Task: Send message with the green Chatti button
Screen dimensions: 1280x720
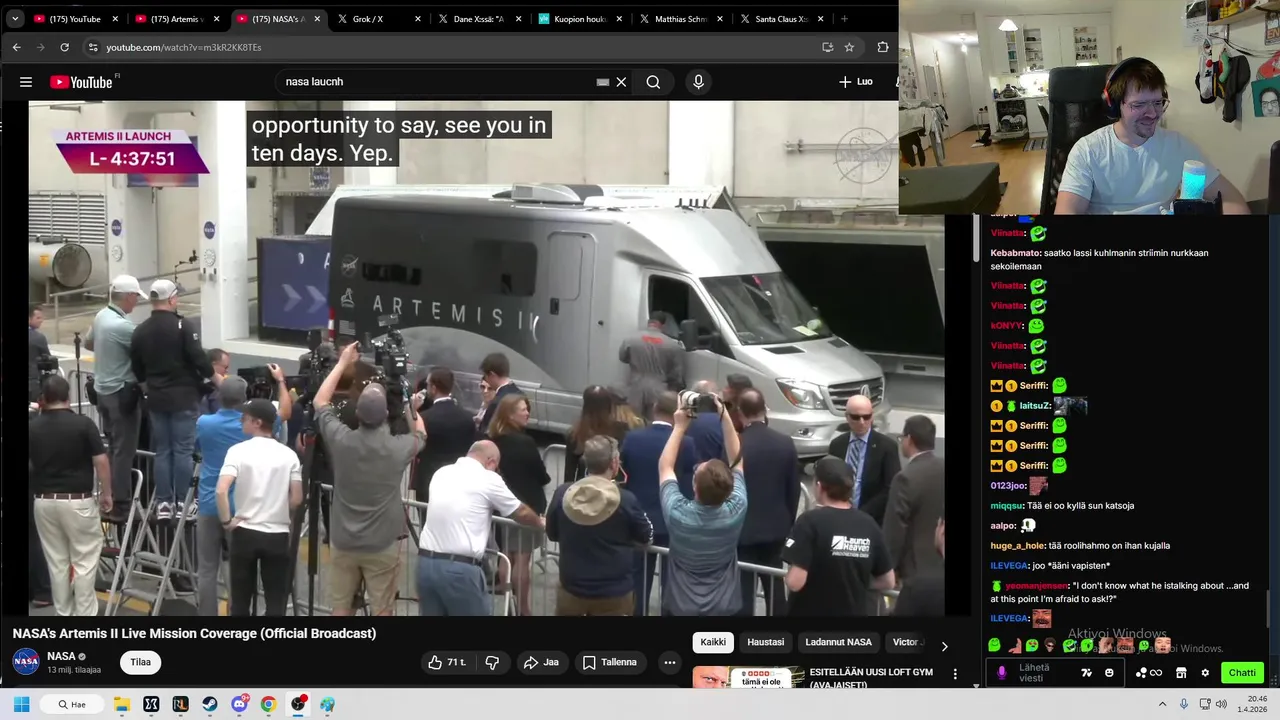Action: [x=1242, y=673]
